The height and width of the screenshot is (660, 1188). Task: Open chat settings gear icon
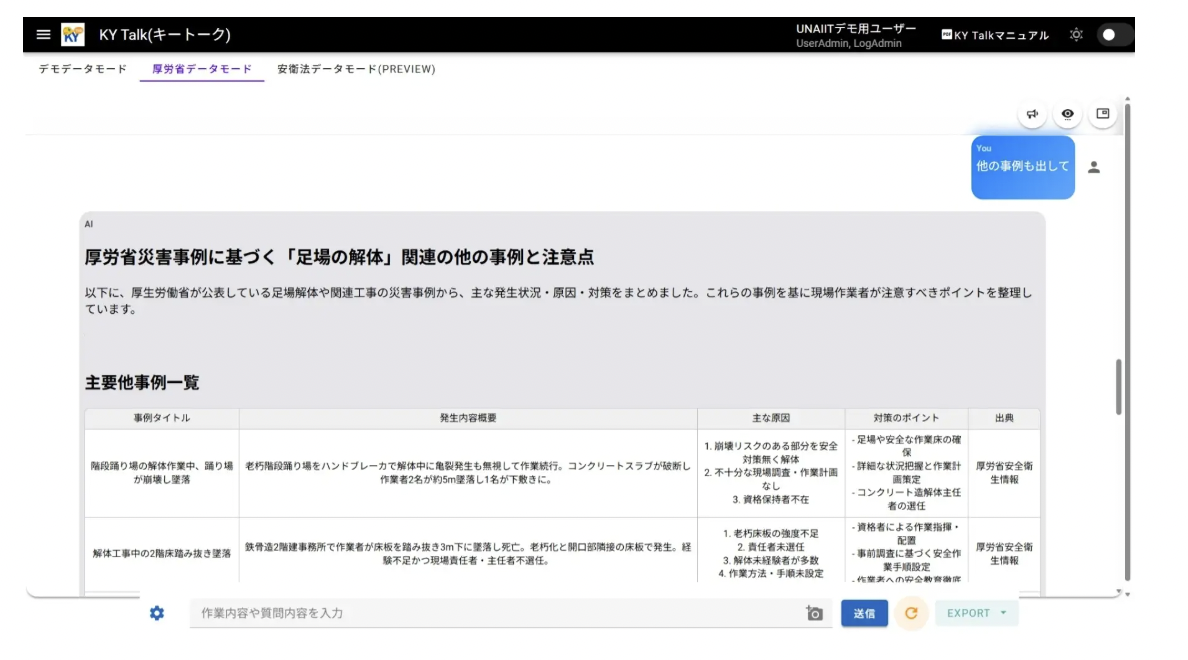tap(157, 613)
